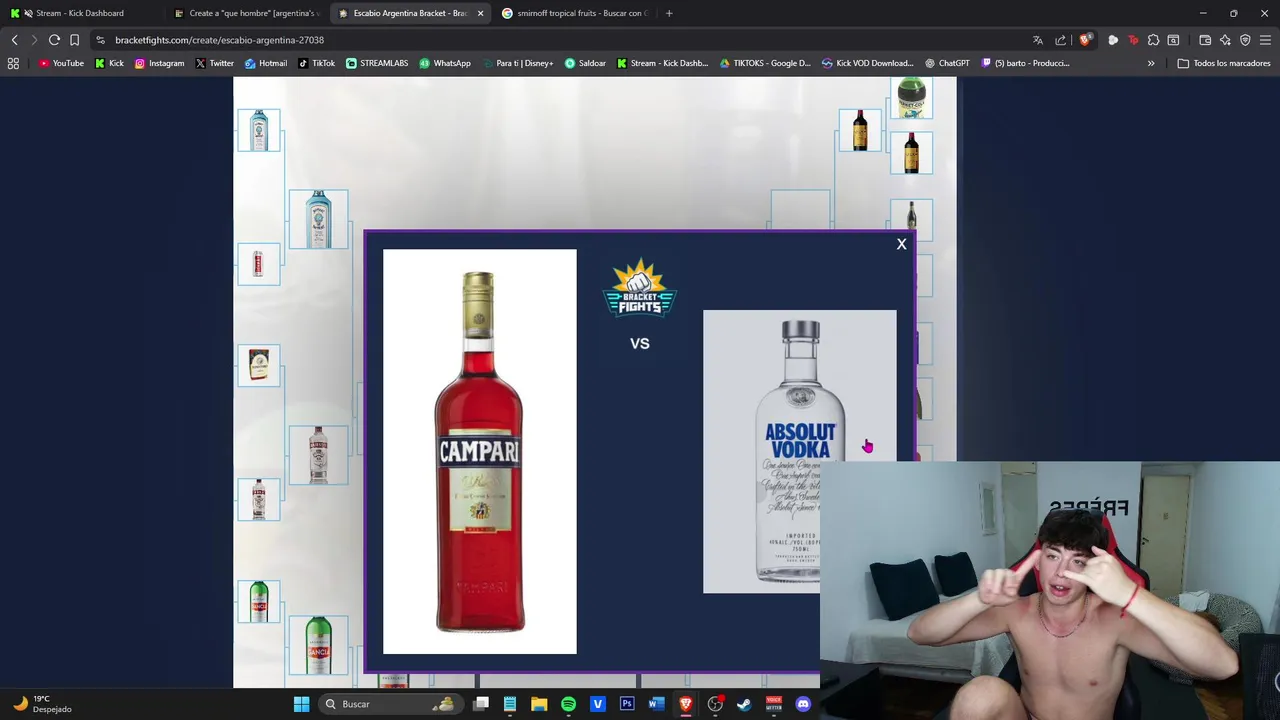Open the Para ti | Disney+ bookmark
The image size is (1280, 720).
tap(517, 63)
